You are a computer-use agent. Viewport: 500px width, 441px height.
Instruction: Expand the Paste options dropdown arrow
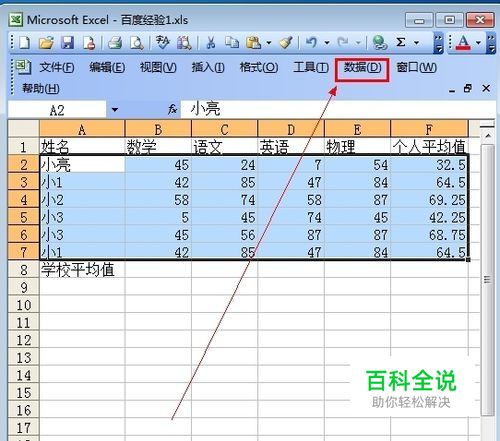[x=269, y=43]
